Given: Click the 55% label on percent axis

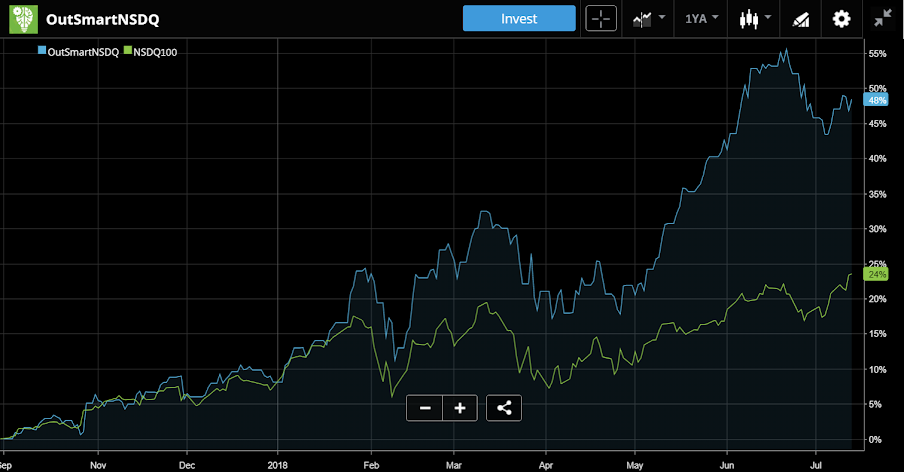Looking at the screenshot, I should point(877,54).
